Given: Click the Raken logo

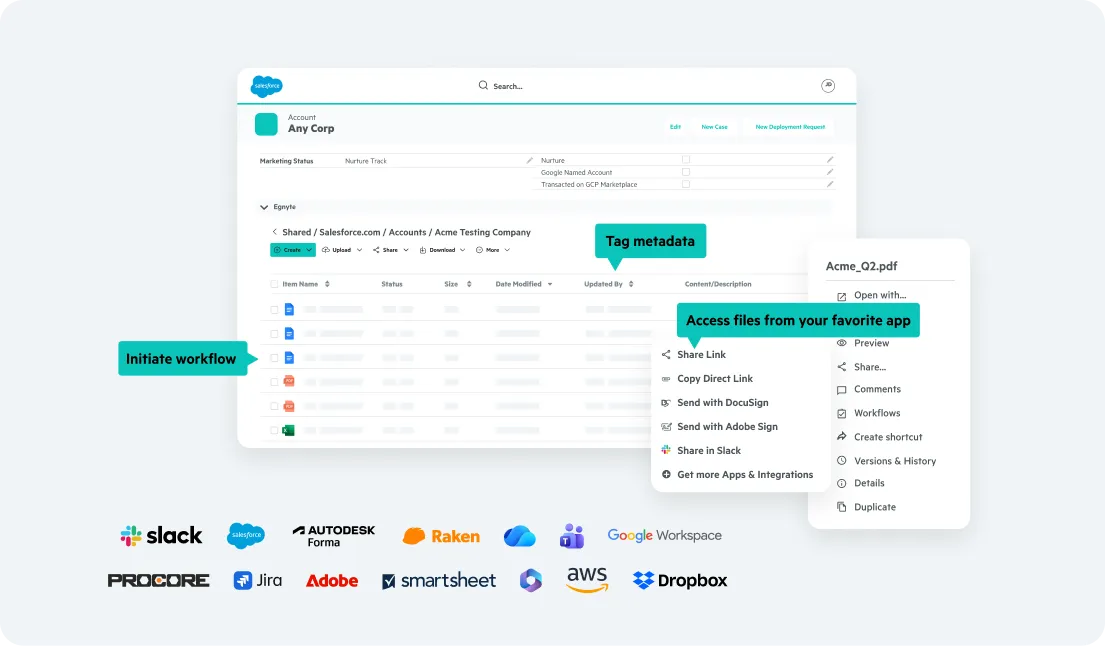Looking at the screenshot, I should pos(441,536).
